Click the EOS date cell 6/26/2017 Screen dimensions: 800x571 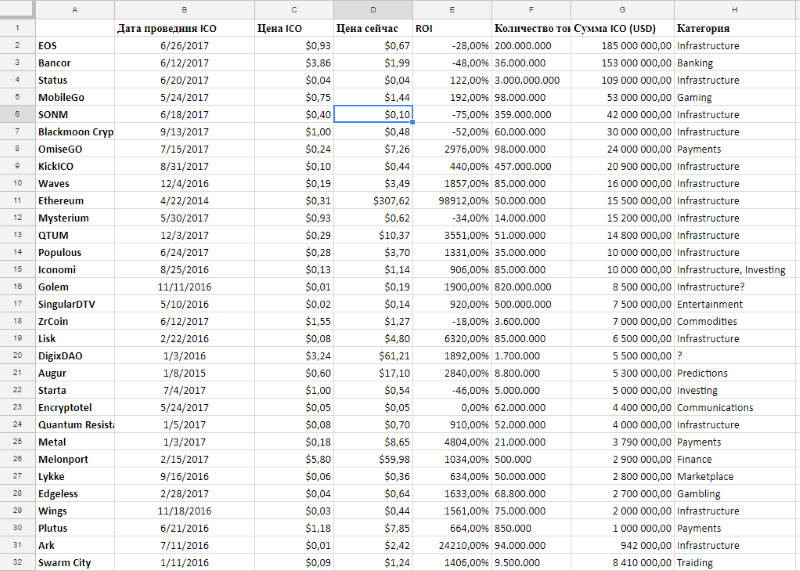[x=184, y=45]
